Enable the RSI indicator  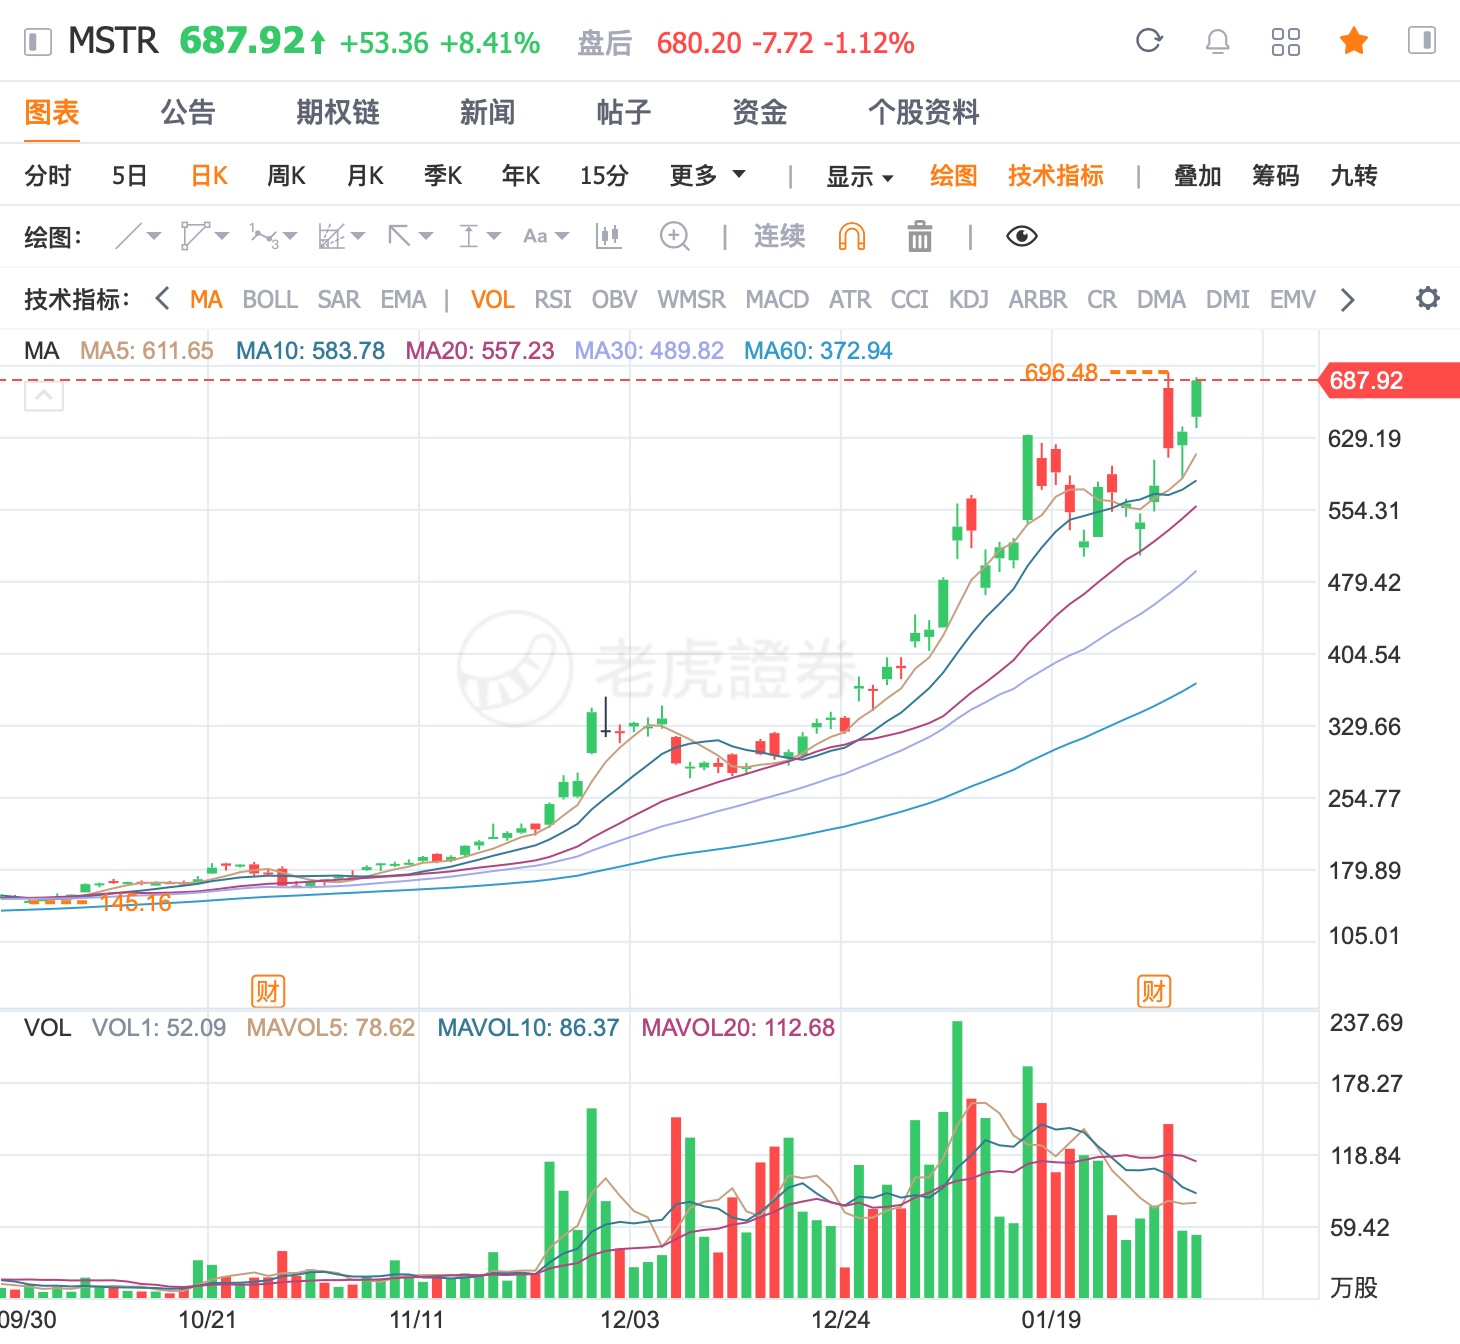[553, 299]
